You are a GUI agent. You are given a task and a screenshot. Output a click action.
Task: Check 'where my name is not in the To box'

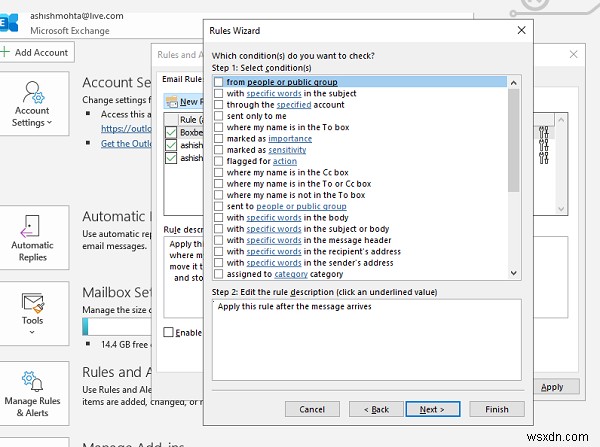218,195
